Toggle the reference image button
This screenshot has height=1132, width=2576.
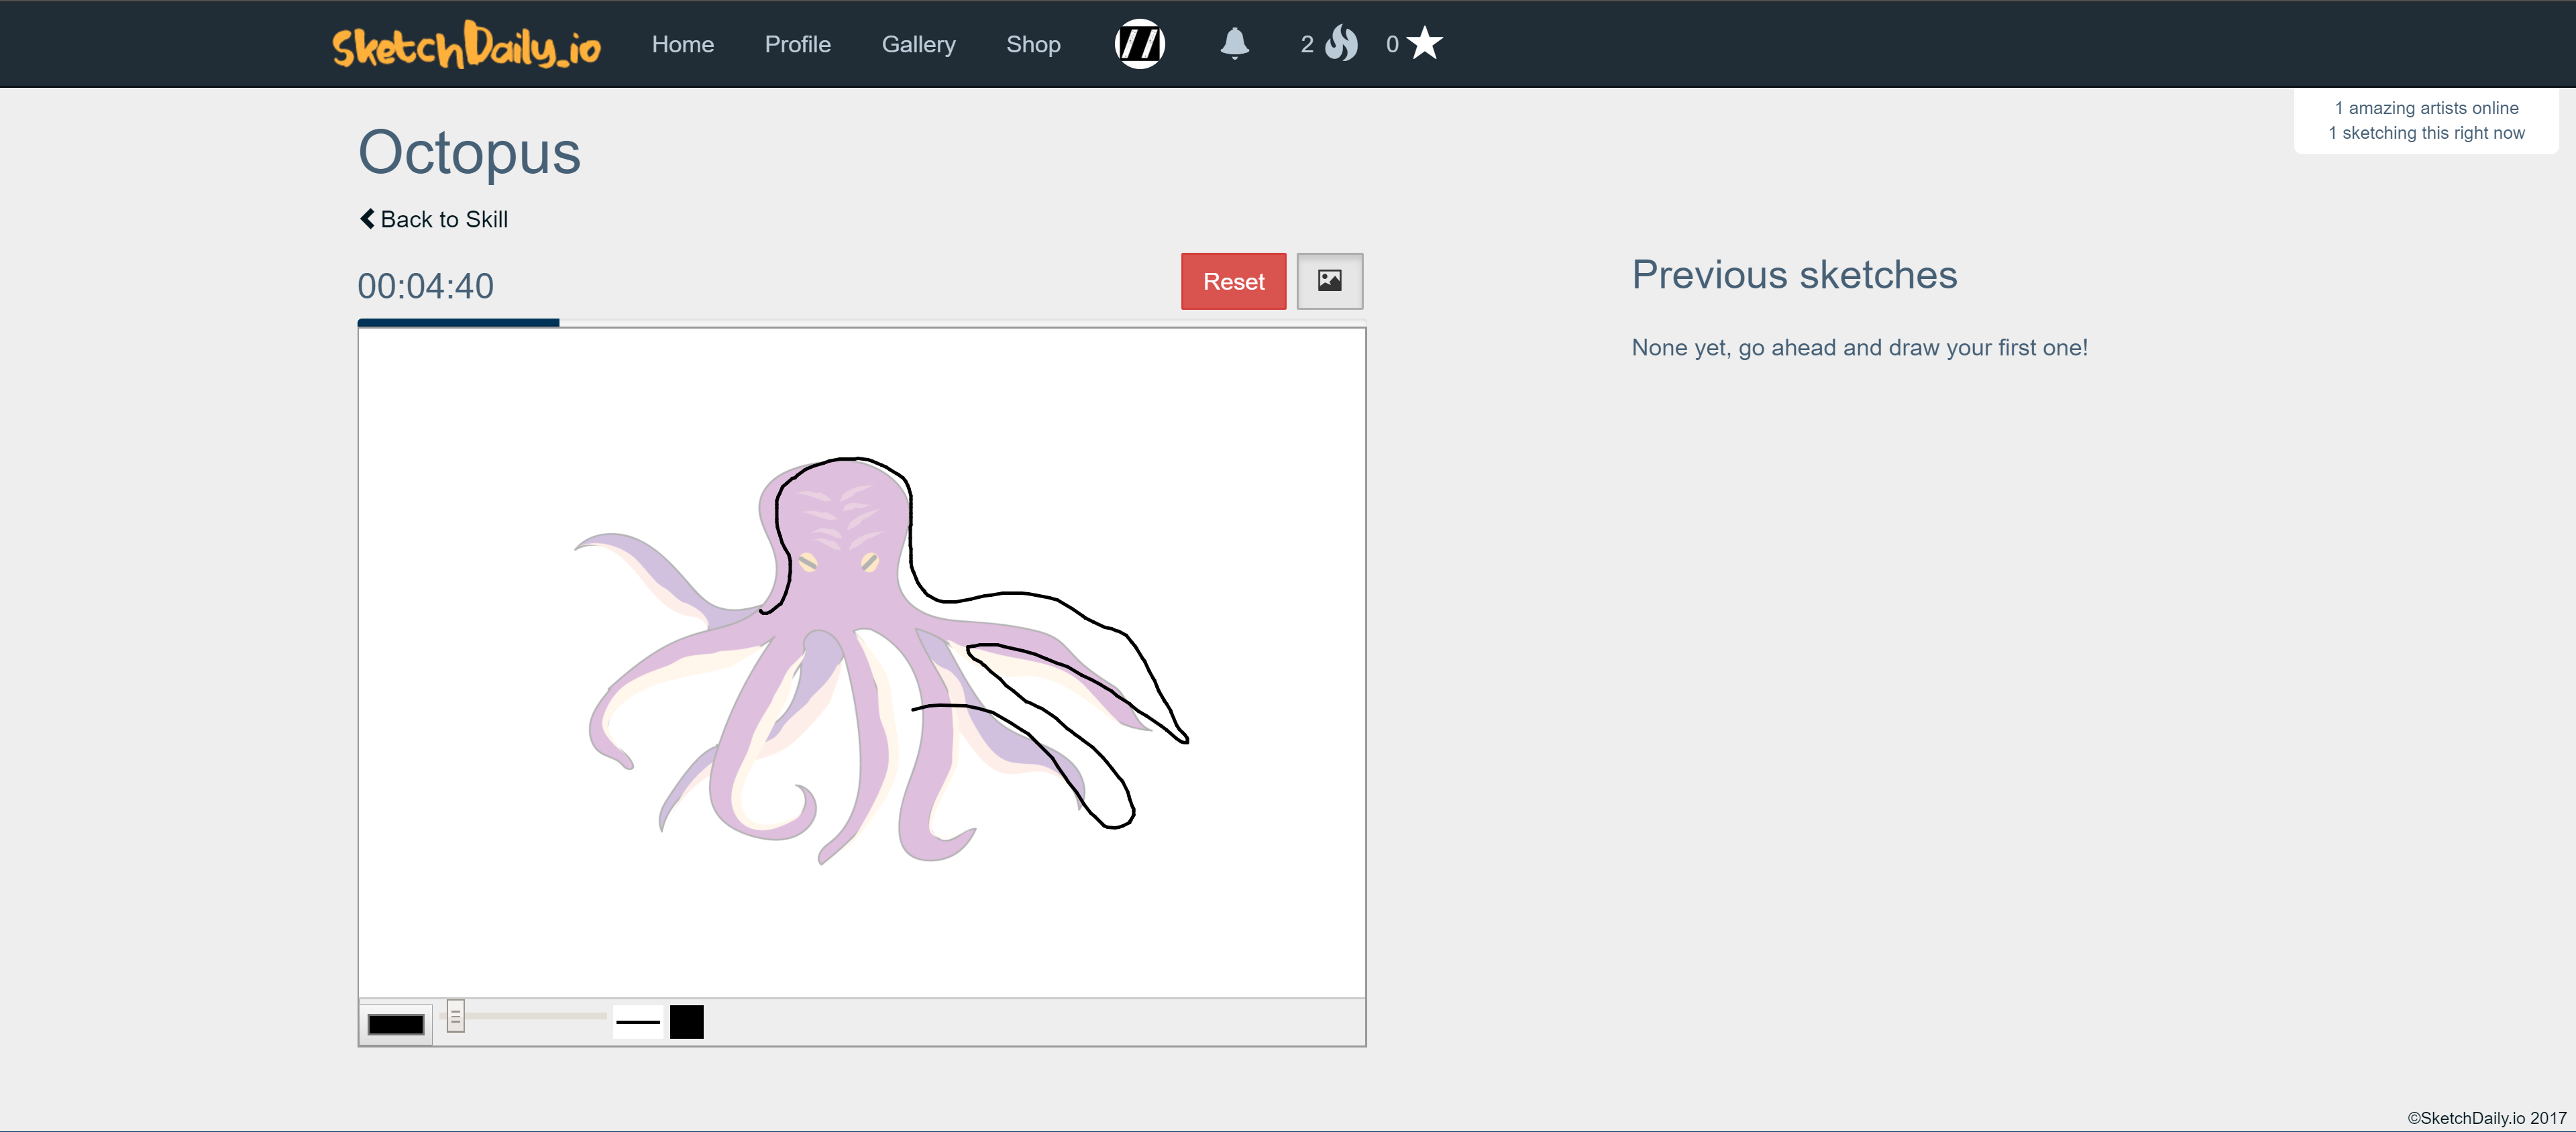pyautogui.click(x=1329, y=281)
